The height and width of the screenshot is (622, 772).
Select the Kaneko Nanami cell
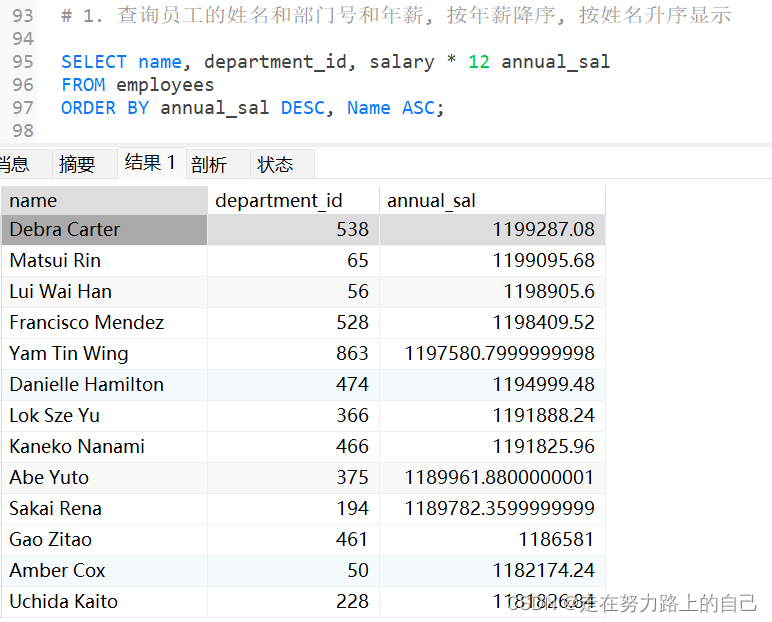pos(104,447)
